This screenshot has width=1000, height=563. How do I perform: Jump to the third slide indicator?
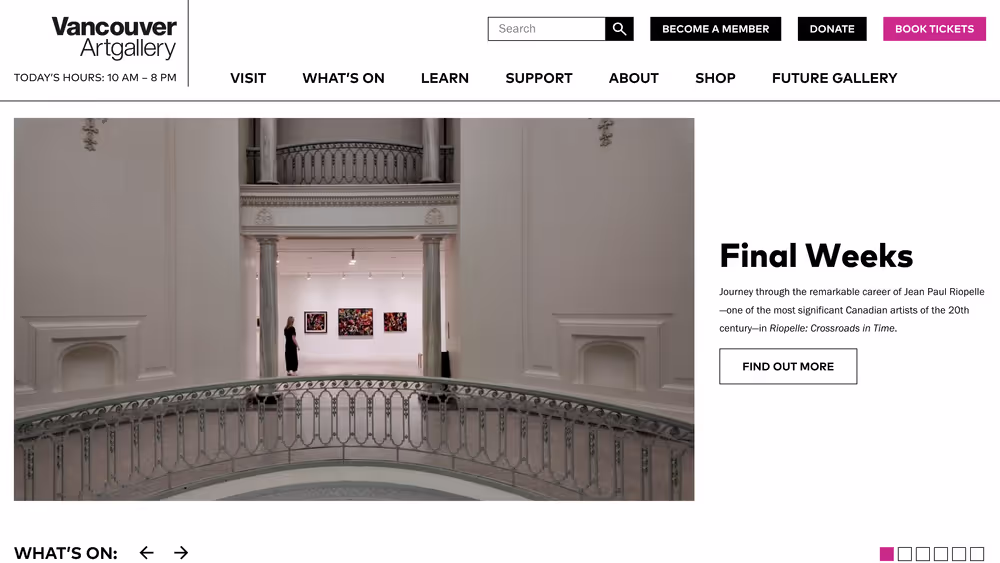922,554
